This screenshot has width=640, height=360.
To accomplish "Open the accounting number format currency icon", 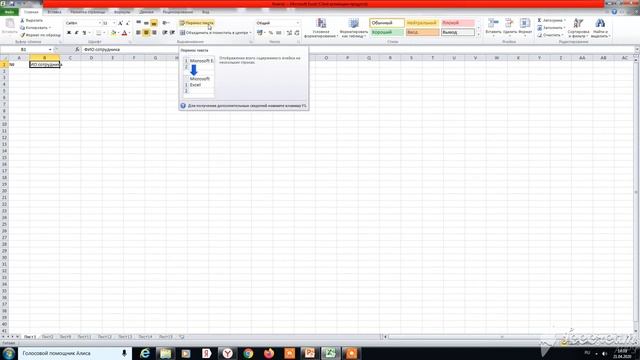I will coord(260,33).
